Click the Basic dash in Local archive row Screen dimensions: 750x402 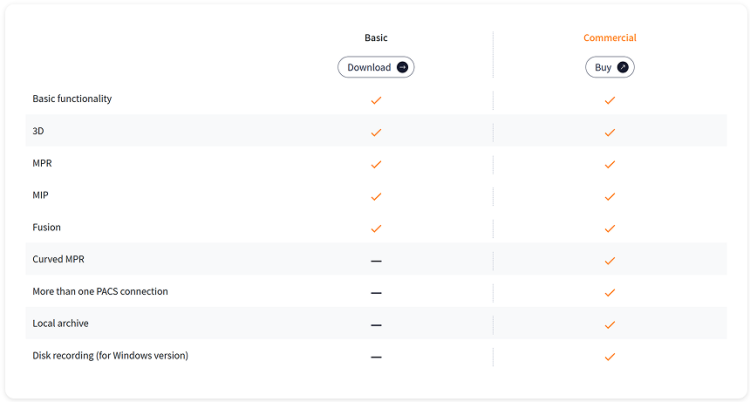pyautogui.click(x=376, y=325)
